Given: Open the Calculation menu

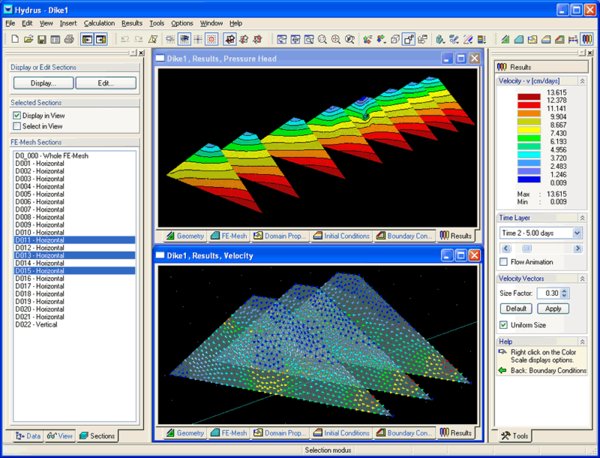Looking at the screenshot, I should click(99, 22).
